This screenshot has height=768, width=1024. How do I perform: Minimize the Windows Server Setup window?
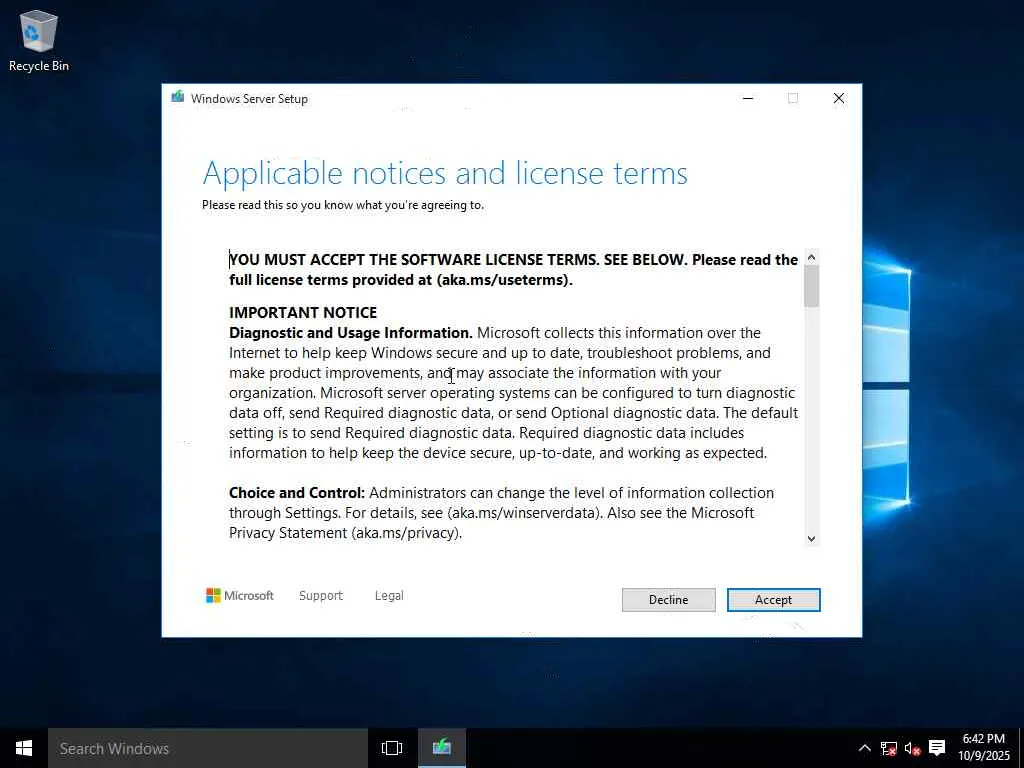tap(748, 98)
